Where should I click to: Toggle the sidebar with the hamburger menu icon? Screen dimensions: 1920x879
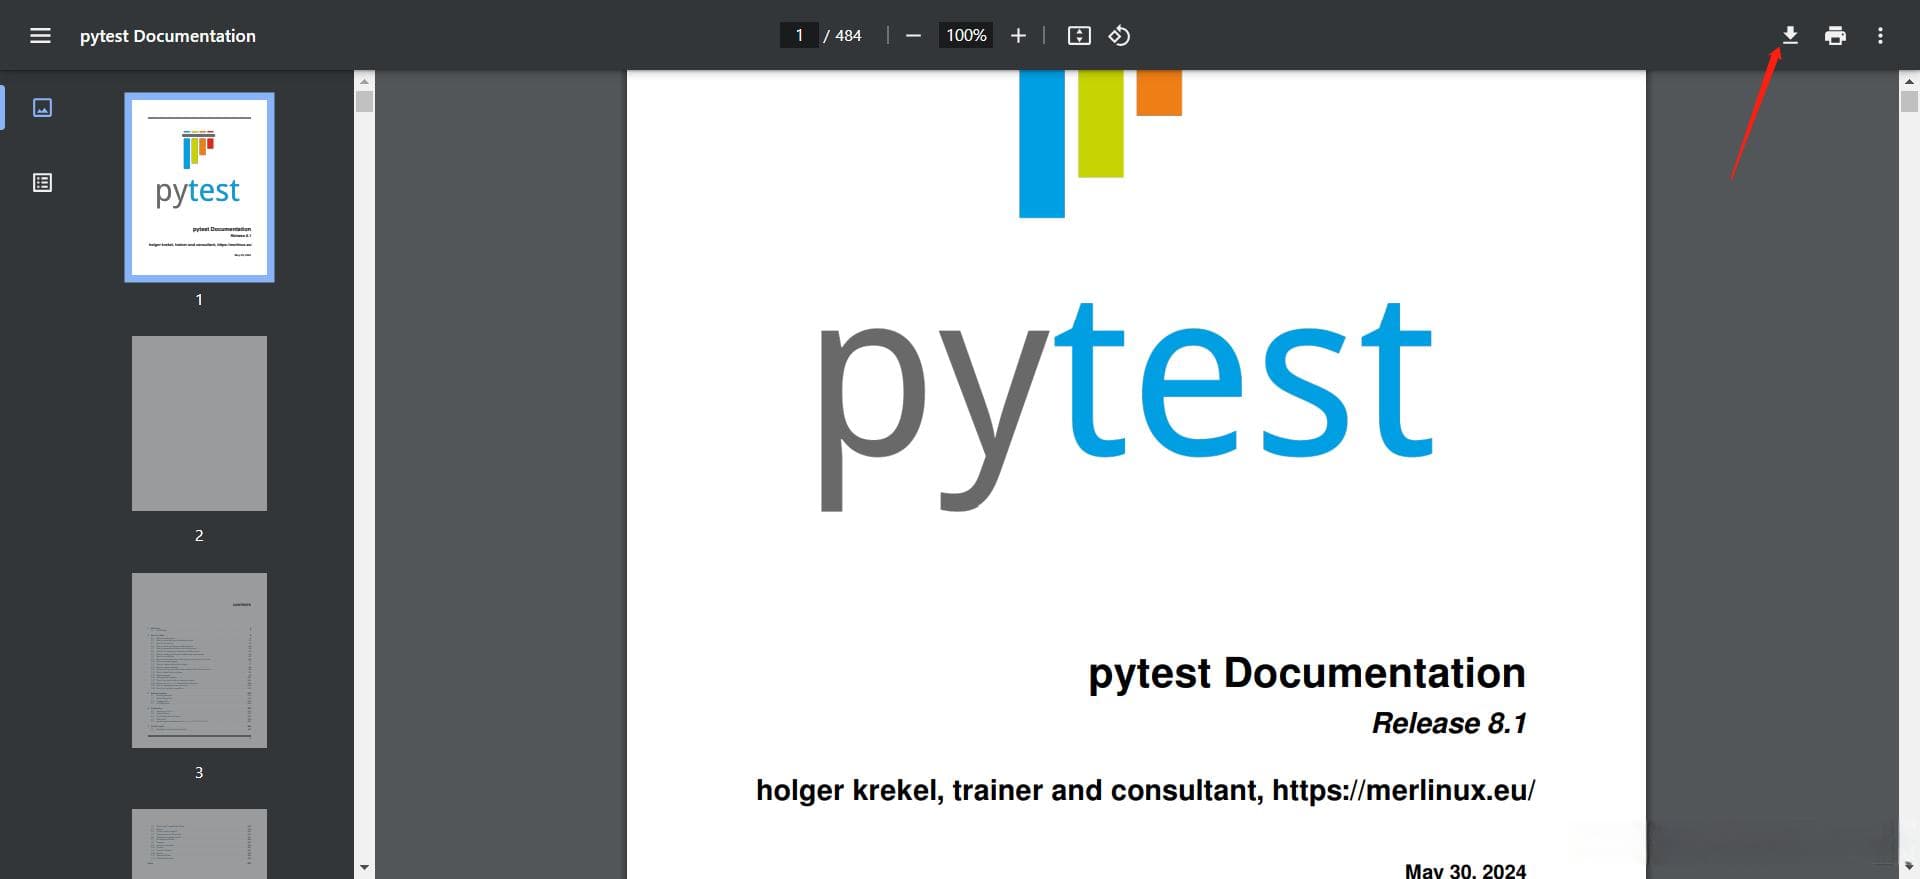pyautogui.click(x=40, y=36)
